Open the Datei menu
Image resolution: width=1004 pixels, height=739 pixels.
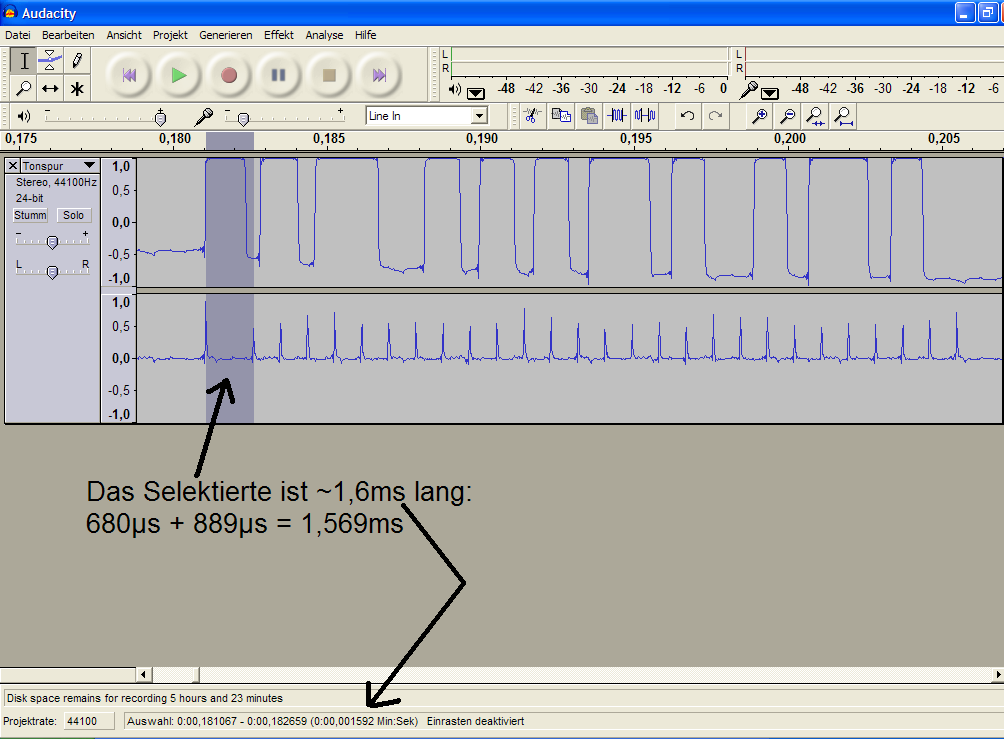click(x=18, y=35)
